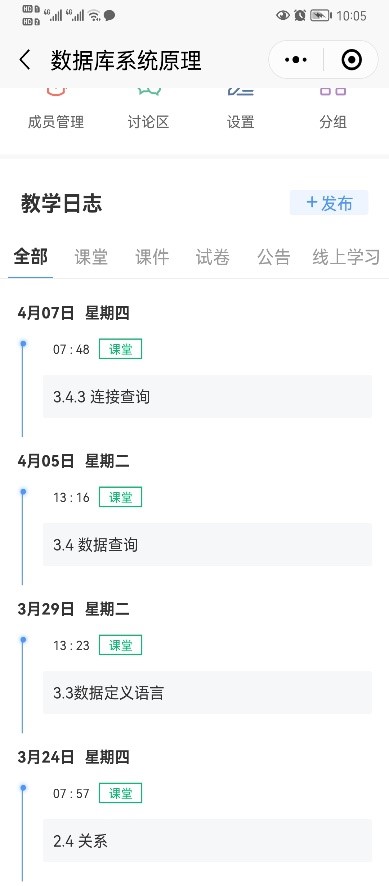Viewport: 389px width, 886px height.
Task: Switch to the 试卷 tab
Action: click(x=213, y=257)
